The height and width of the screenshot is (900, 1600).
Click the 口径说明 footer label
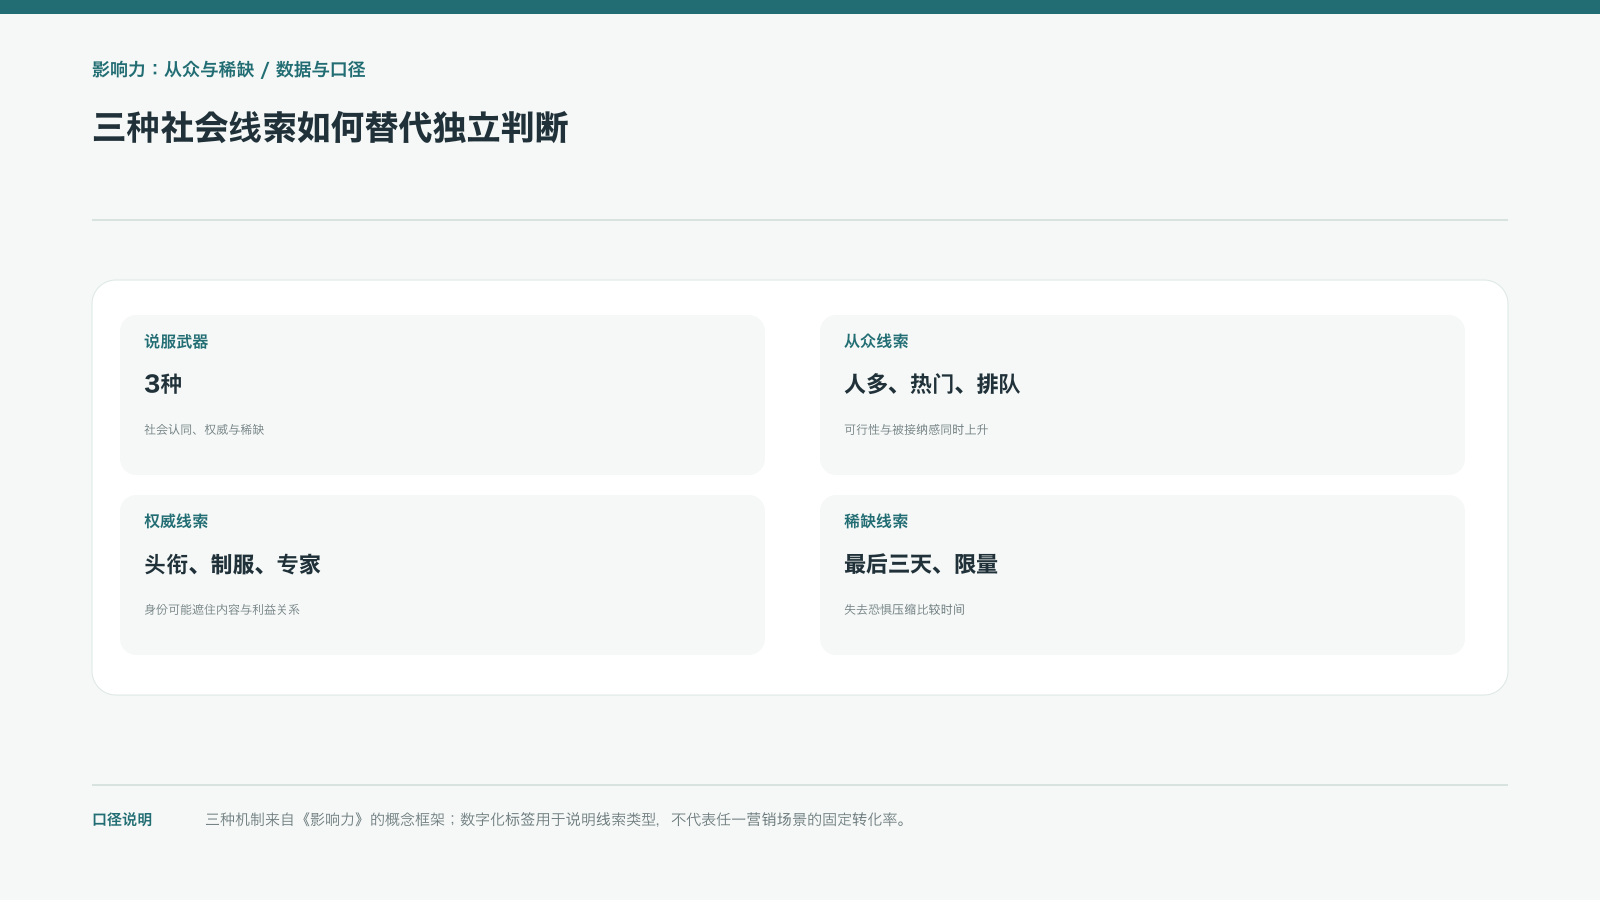pyautogui.click(x=122, y=820)
